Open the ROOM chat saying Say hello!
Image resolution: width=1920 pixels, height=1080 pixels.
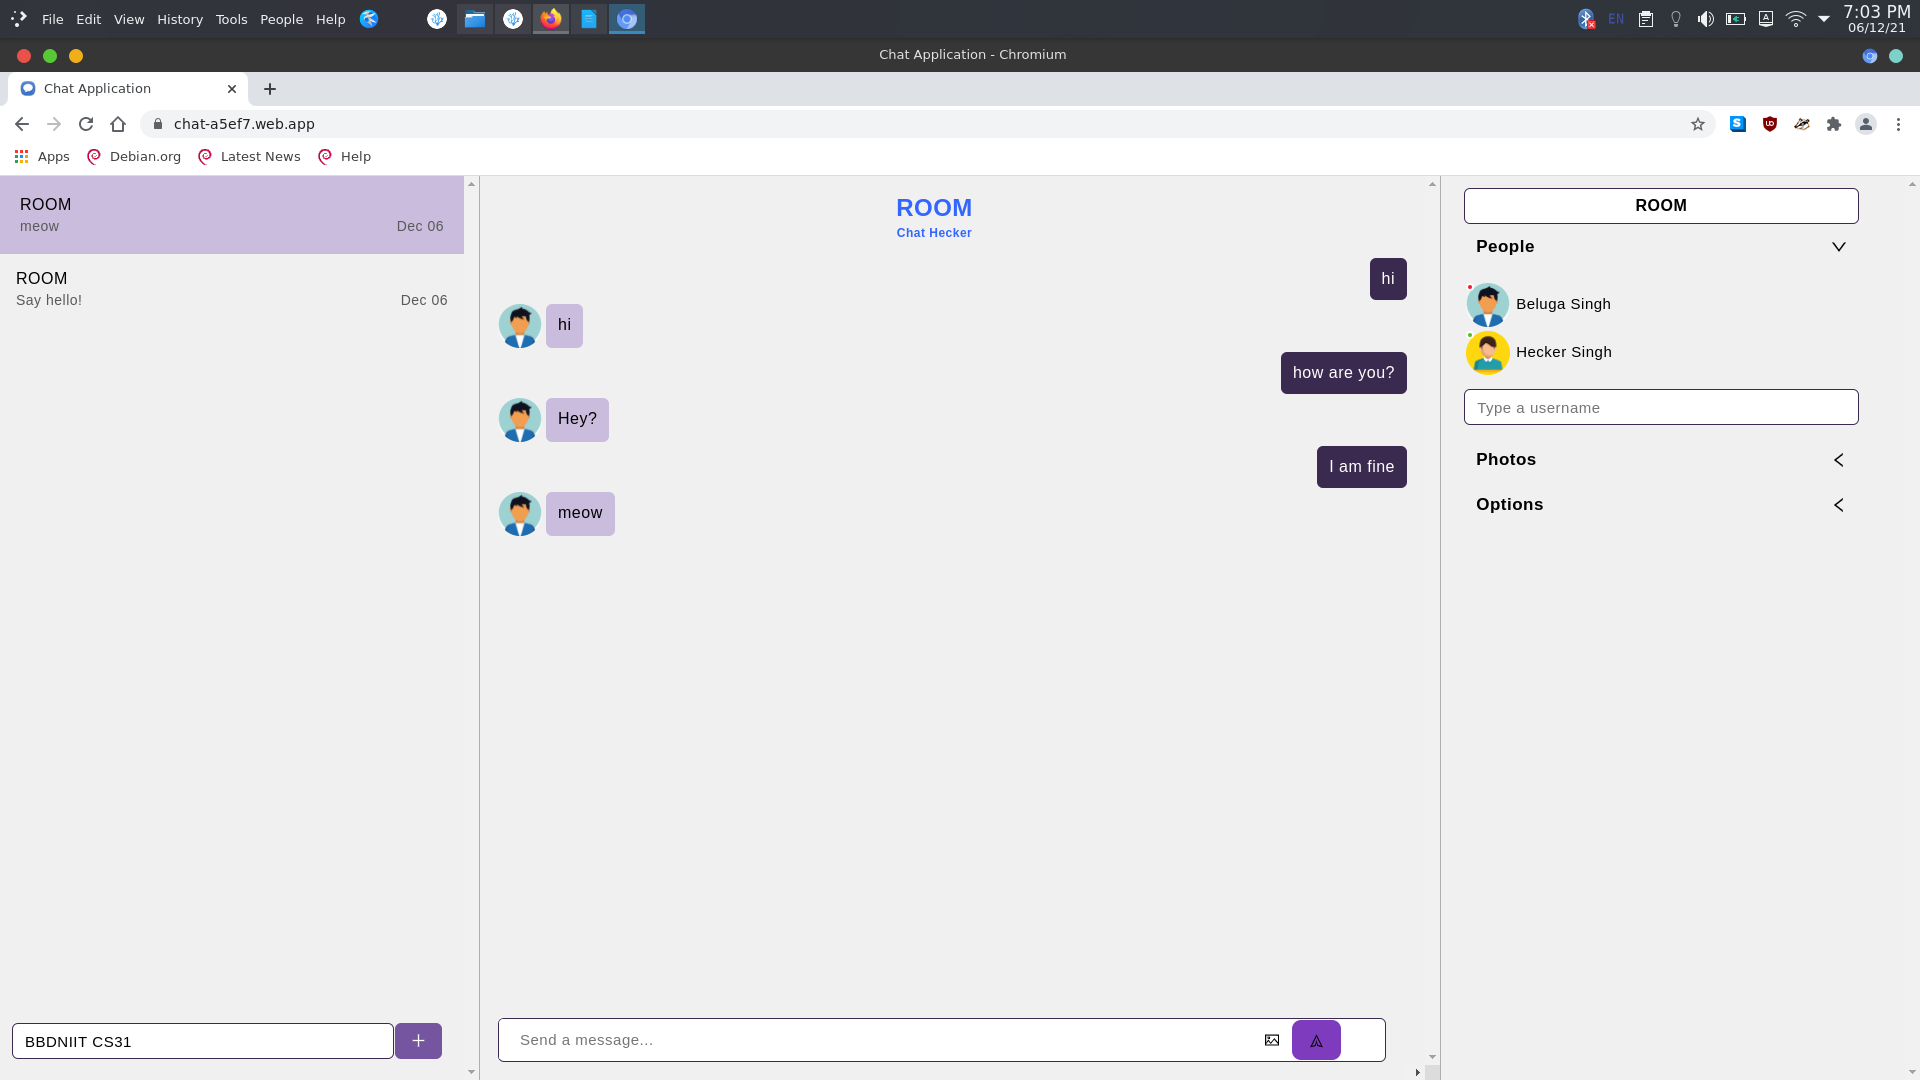[232, 289]
